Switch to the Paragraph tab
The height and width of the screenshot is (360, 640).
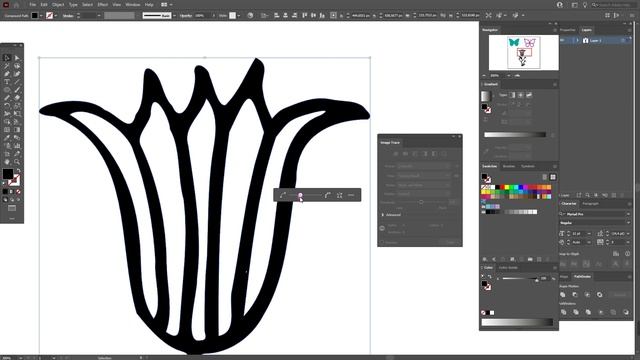click(x=590, y=204)
